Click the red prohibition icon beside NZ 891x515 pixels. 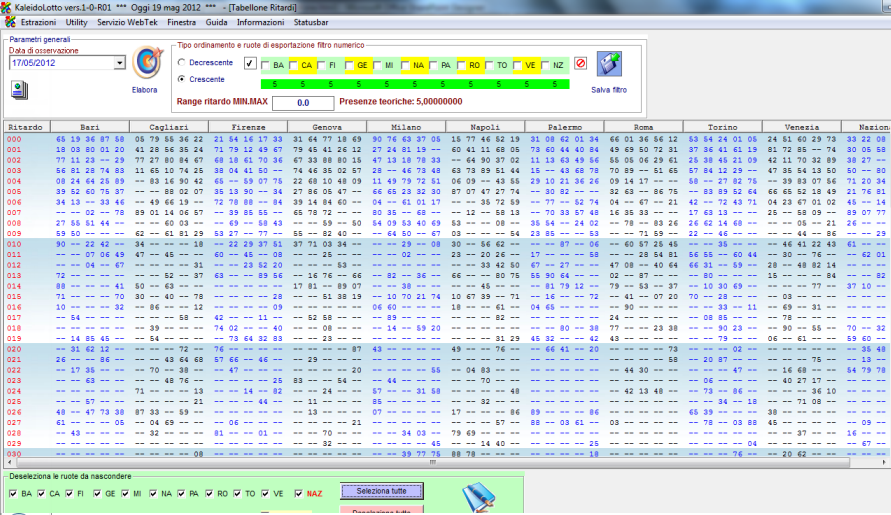click(580, 64)
